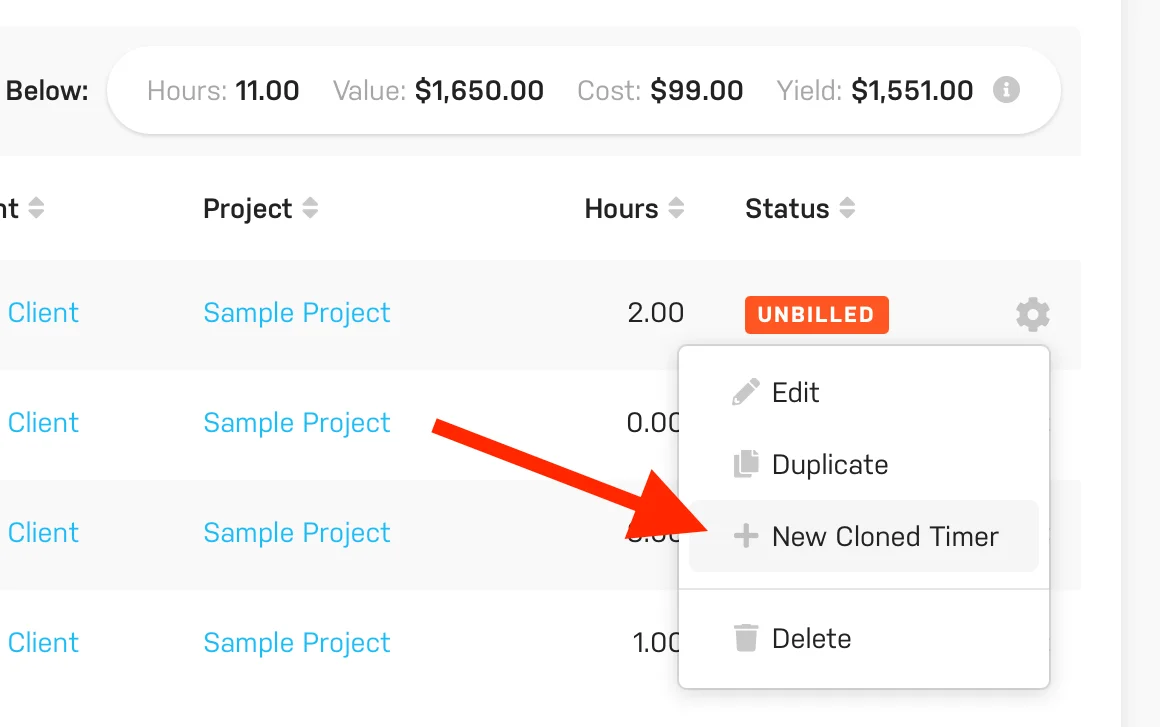Click the Status column header label

click(787, 209)
